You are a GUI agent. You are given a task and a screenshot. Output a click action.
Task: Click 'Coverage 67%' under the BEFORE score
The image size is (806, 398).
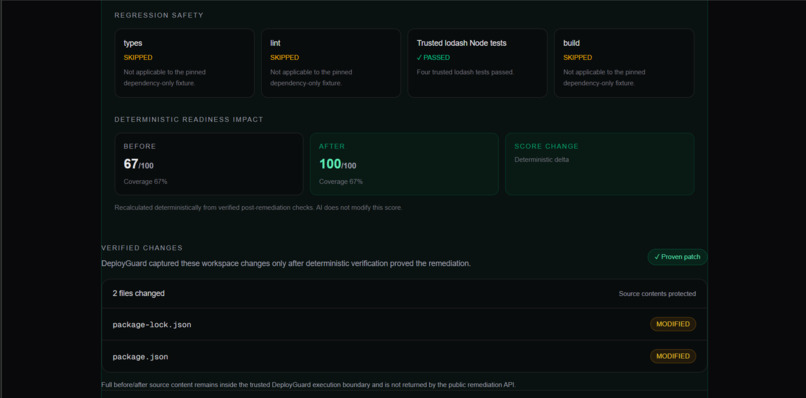(x=145, y=182)
